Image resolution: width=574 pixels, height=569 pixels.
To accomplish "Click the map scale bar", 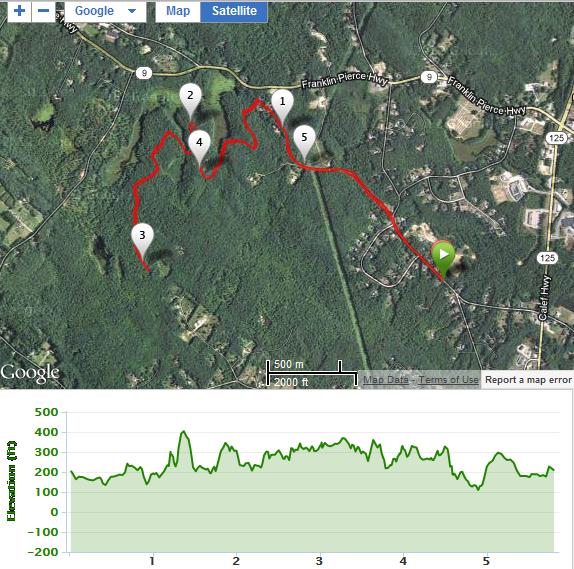I will click(312, 373).
